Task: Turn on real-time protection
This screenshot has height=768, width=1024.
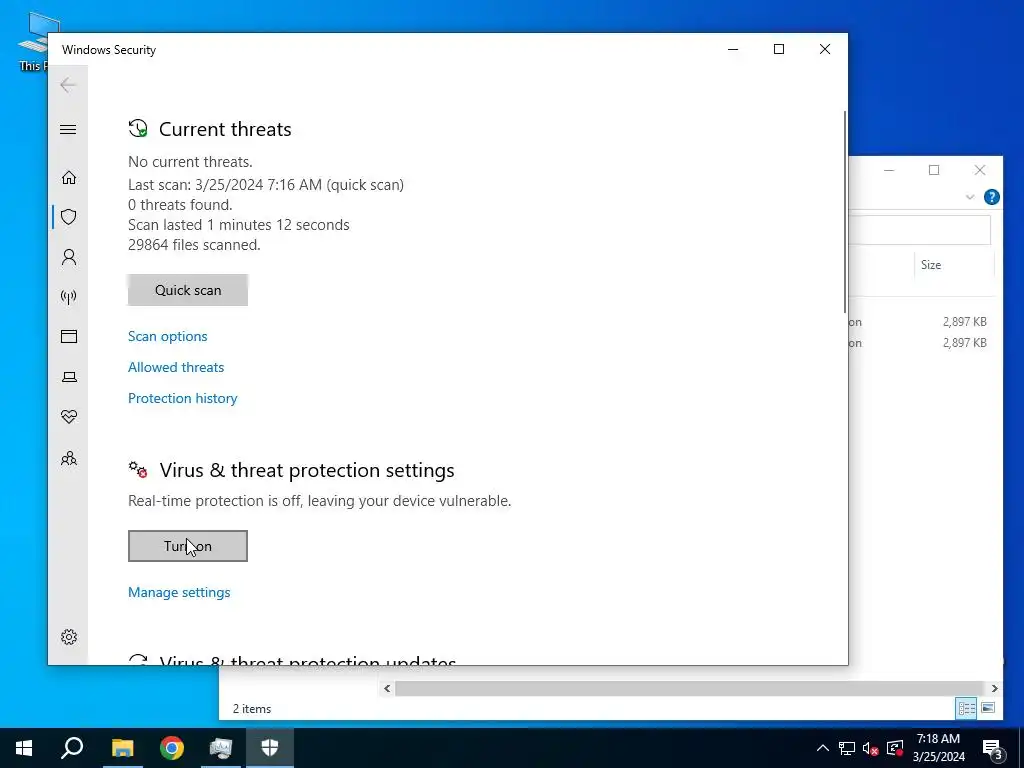Action: click(x=187, y=546)
